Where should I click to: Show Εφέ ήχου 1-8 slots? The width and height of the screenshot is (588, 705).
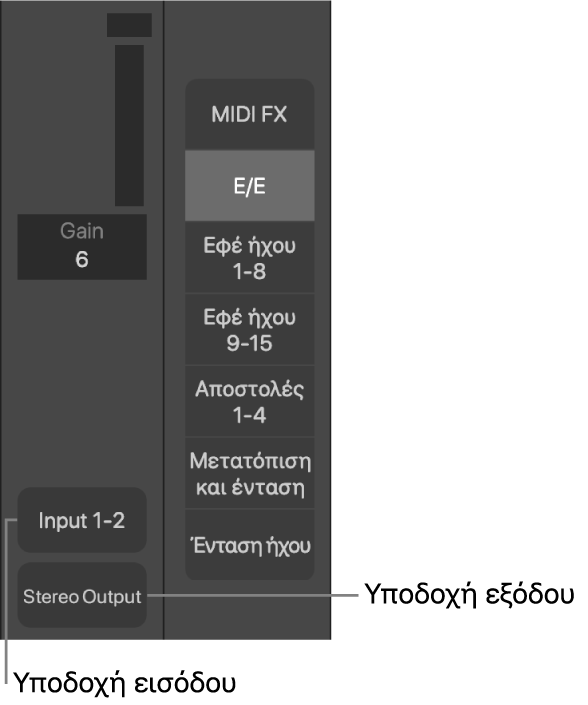pyautogui.click(x=249, y=258)
